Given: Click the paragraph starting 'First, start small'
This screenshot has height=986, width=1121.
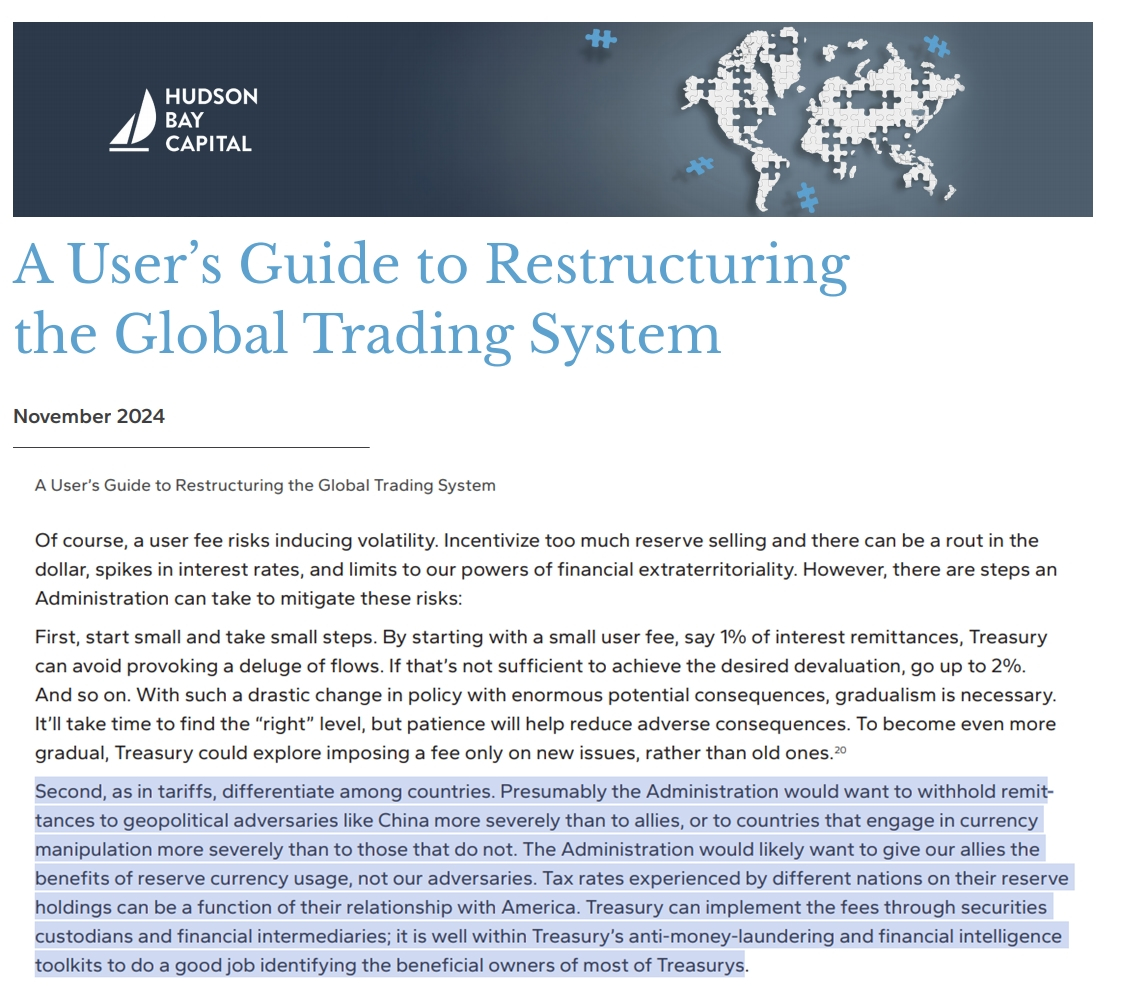Looking at the screenshot, I should tap(545, 694).
